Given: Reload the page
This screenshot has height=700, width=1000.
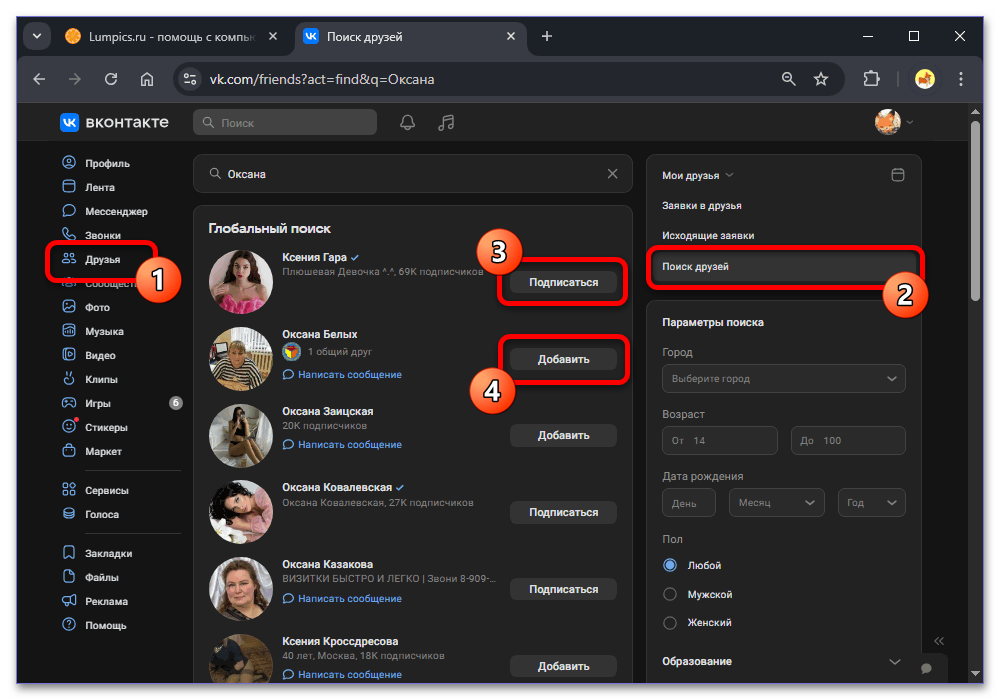Looking at the screenshot, I should [x=111, y=79].
